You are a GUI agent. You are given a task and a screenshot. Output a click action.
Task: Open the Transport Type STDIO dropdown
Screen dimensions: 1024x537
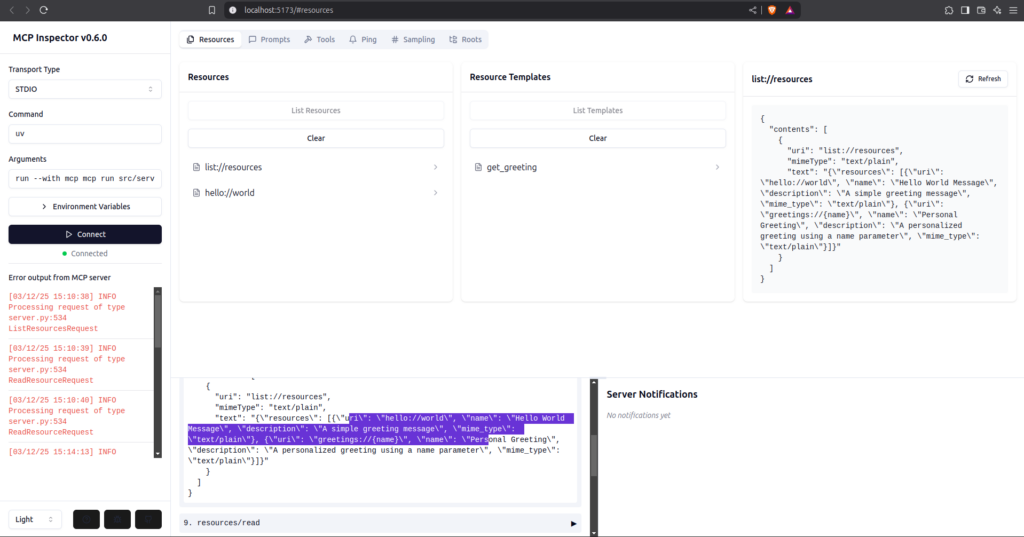[x=85, y=89]
